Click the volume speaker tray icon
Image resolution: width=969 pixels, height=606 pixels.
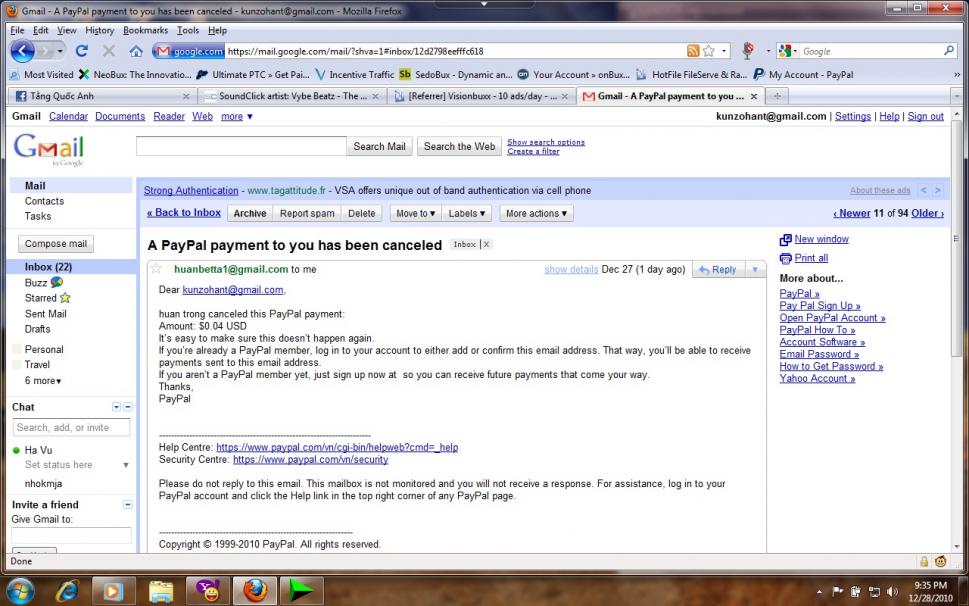point(892,592)
